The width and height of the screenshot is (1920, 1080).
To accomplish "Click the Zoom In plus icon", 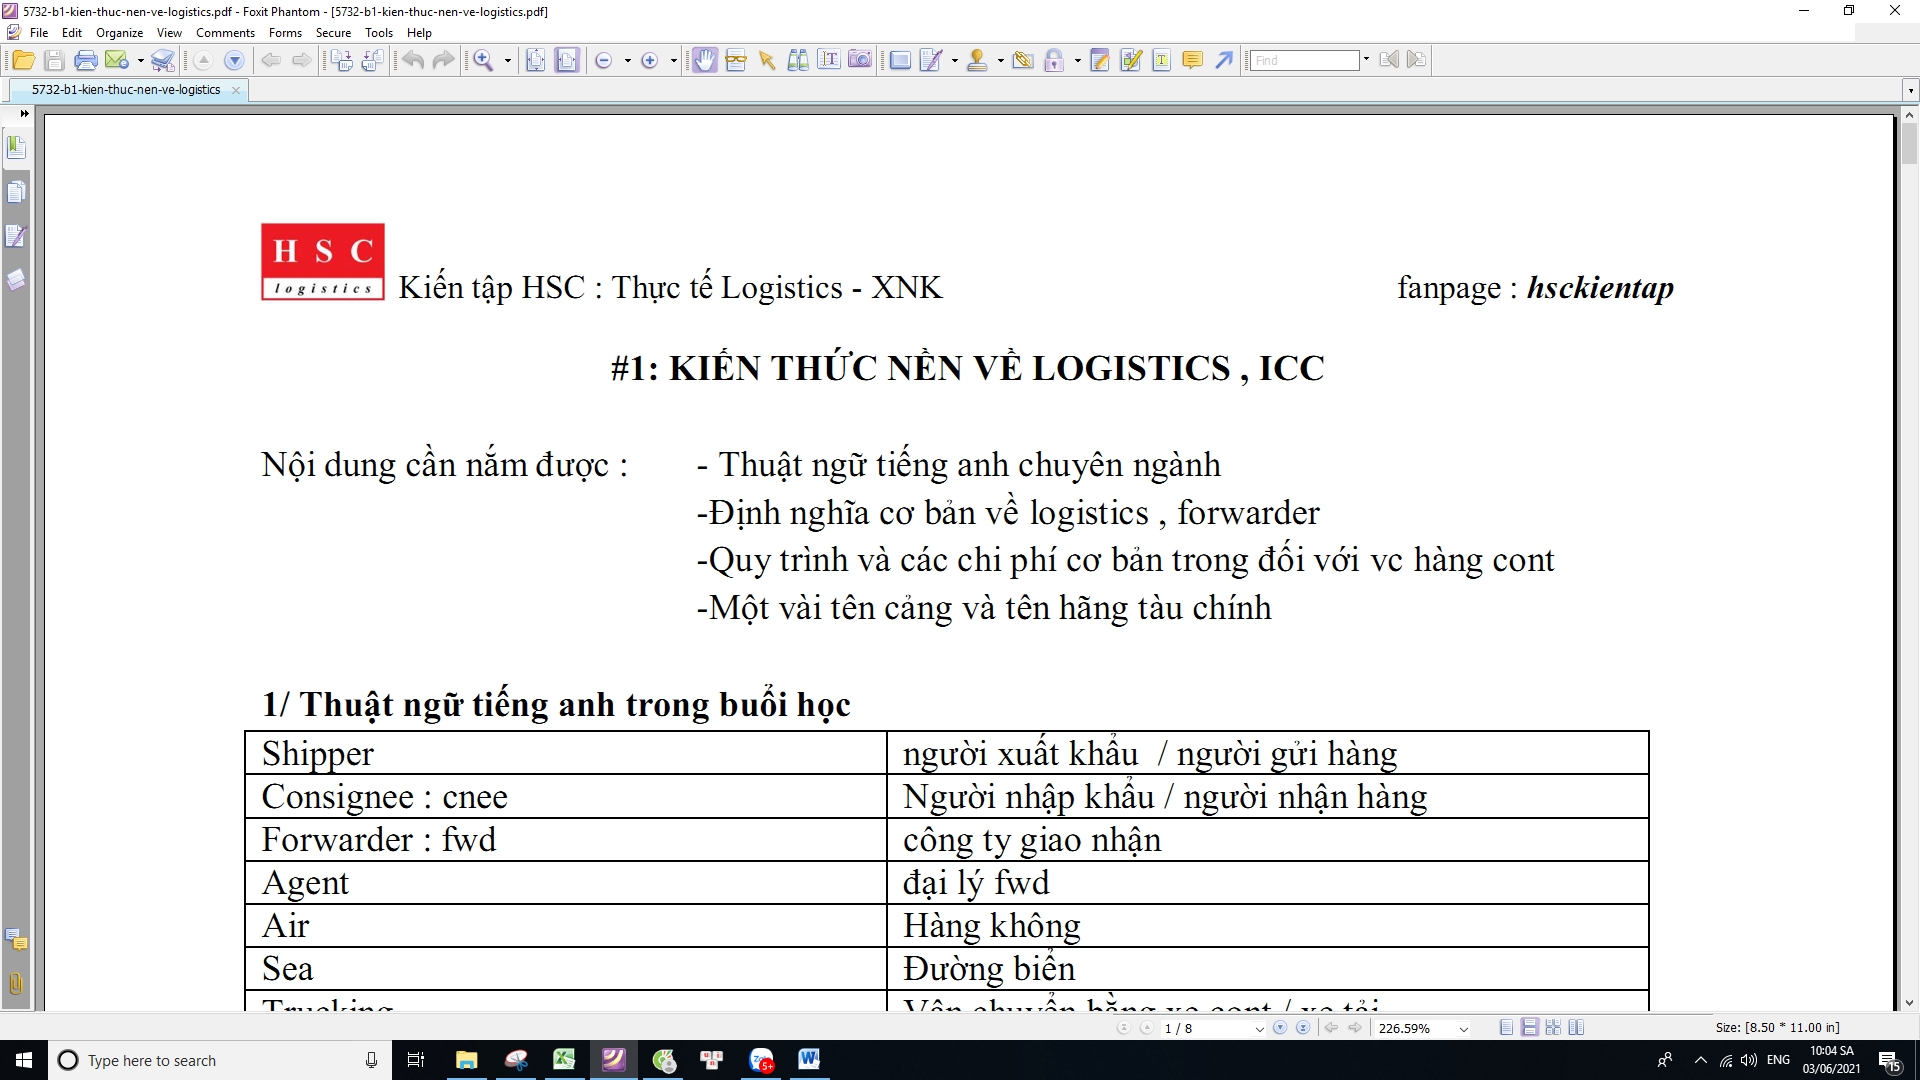I will point(650,61).
